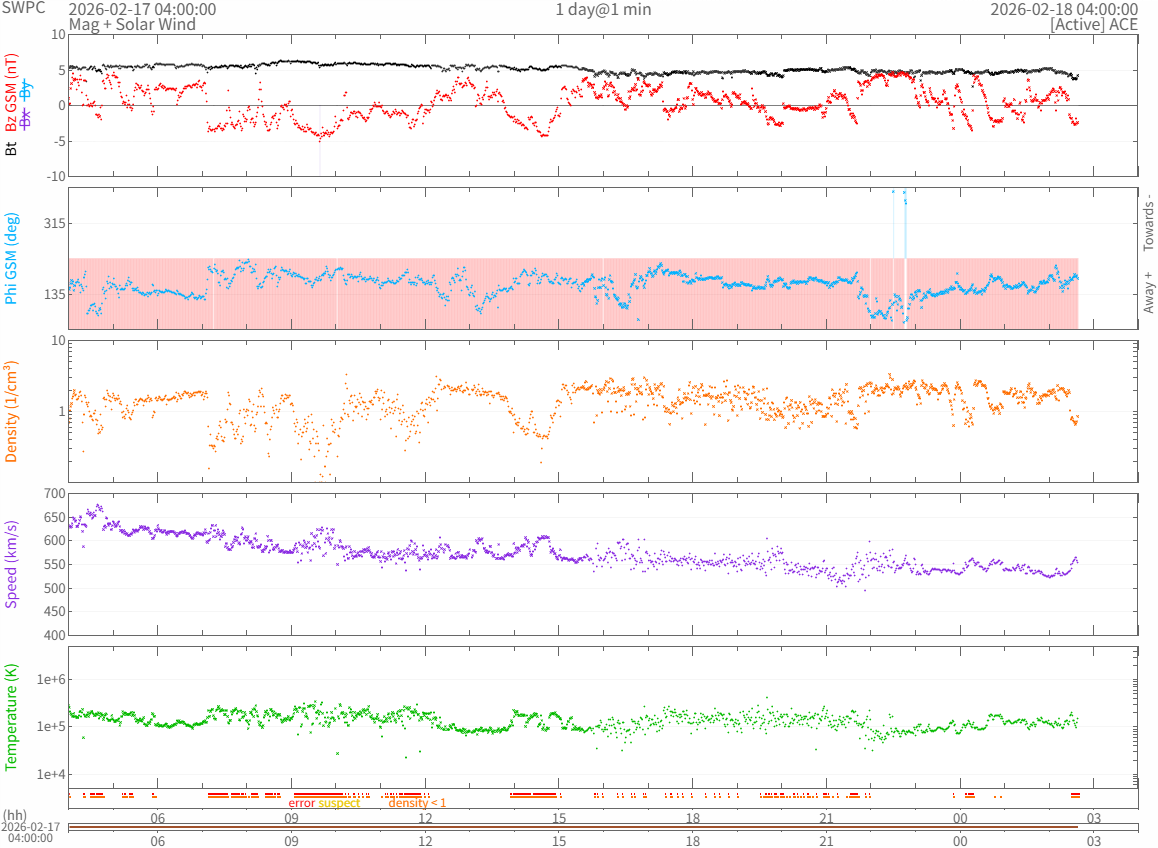Click the Phi GSM (deg) axis label
Image resolution: width=1158 pixels, height=848 pixels.
tap(12, 259)
